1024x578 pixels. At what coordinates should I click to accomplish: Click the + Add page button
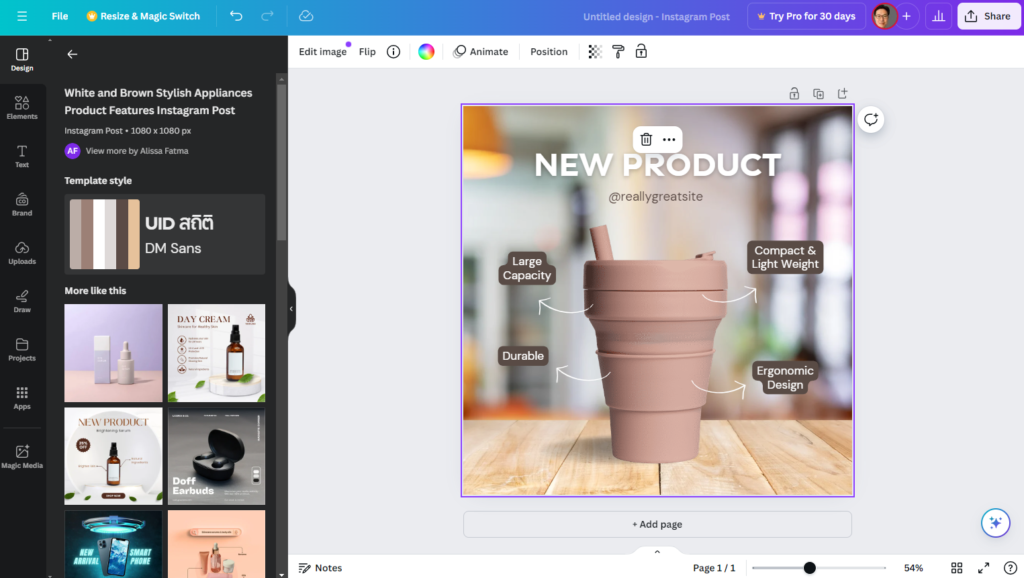(x=657, y=524)
